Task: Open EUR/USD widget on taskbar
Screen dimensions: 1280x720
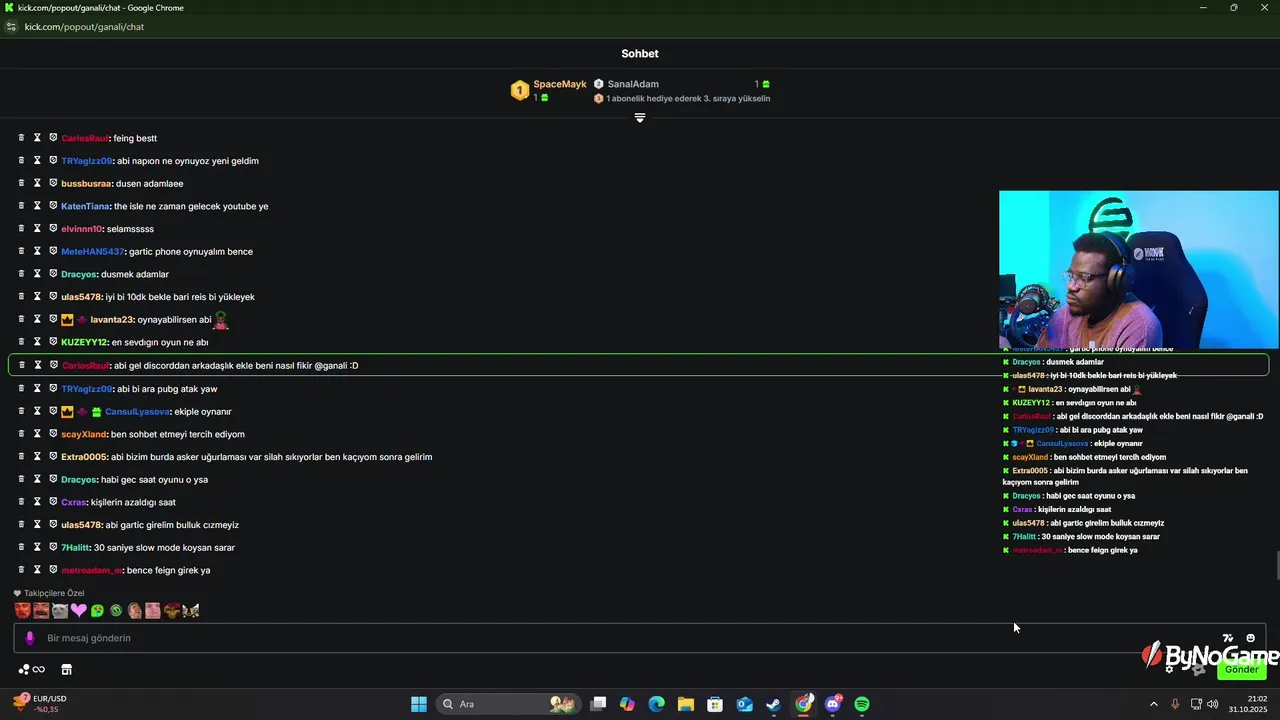Action: (x=40, y=704)
